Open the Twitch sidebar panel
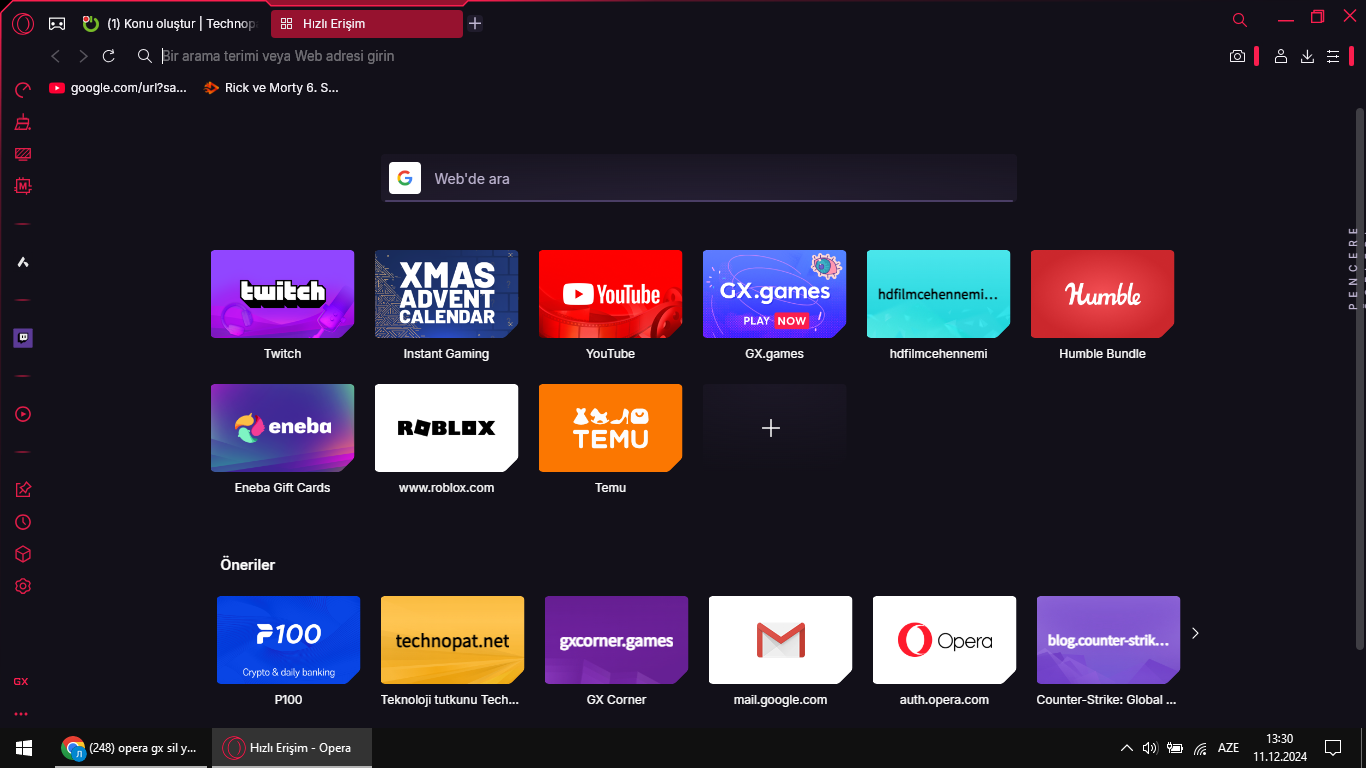The height and width of the screenshot is (768, 1366). [x=22, y=338]
